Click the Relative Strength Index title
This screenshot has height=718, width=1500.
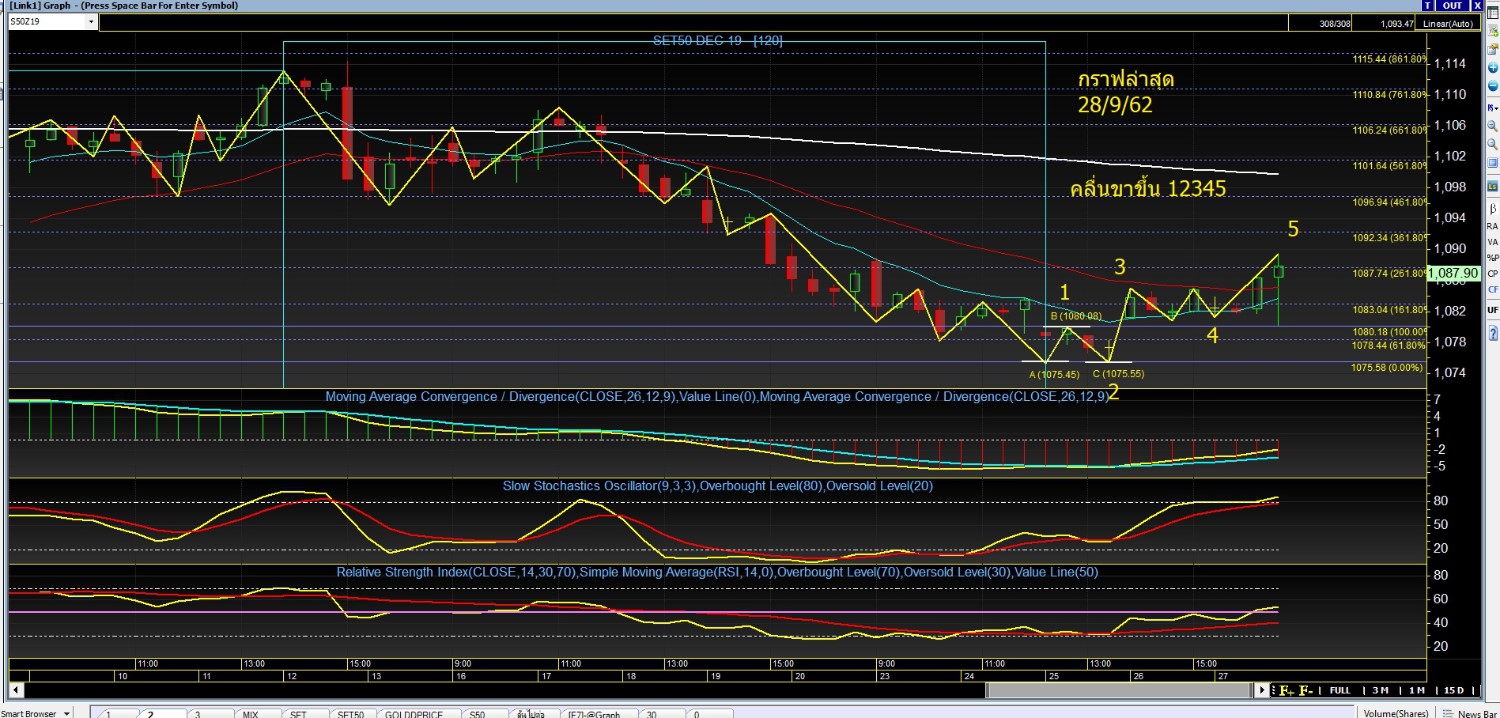716,572
